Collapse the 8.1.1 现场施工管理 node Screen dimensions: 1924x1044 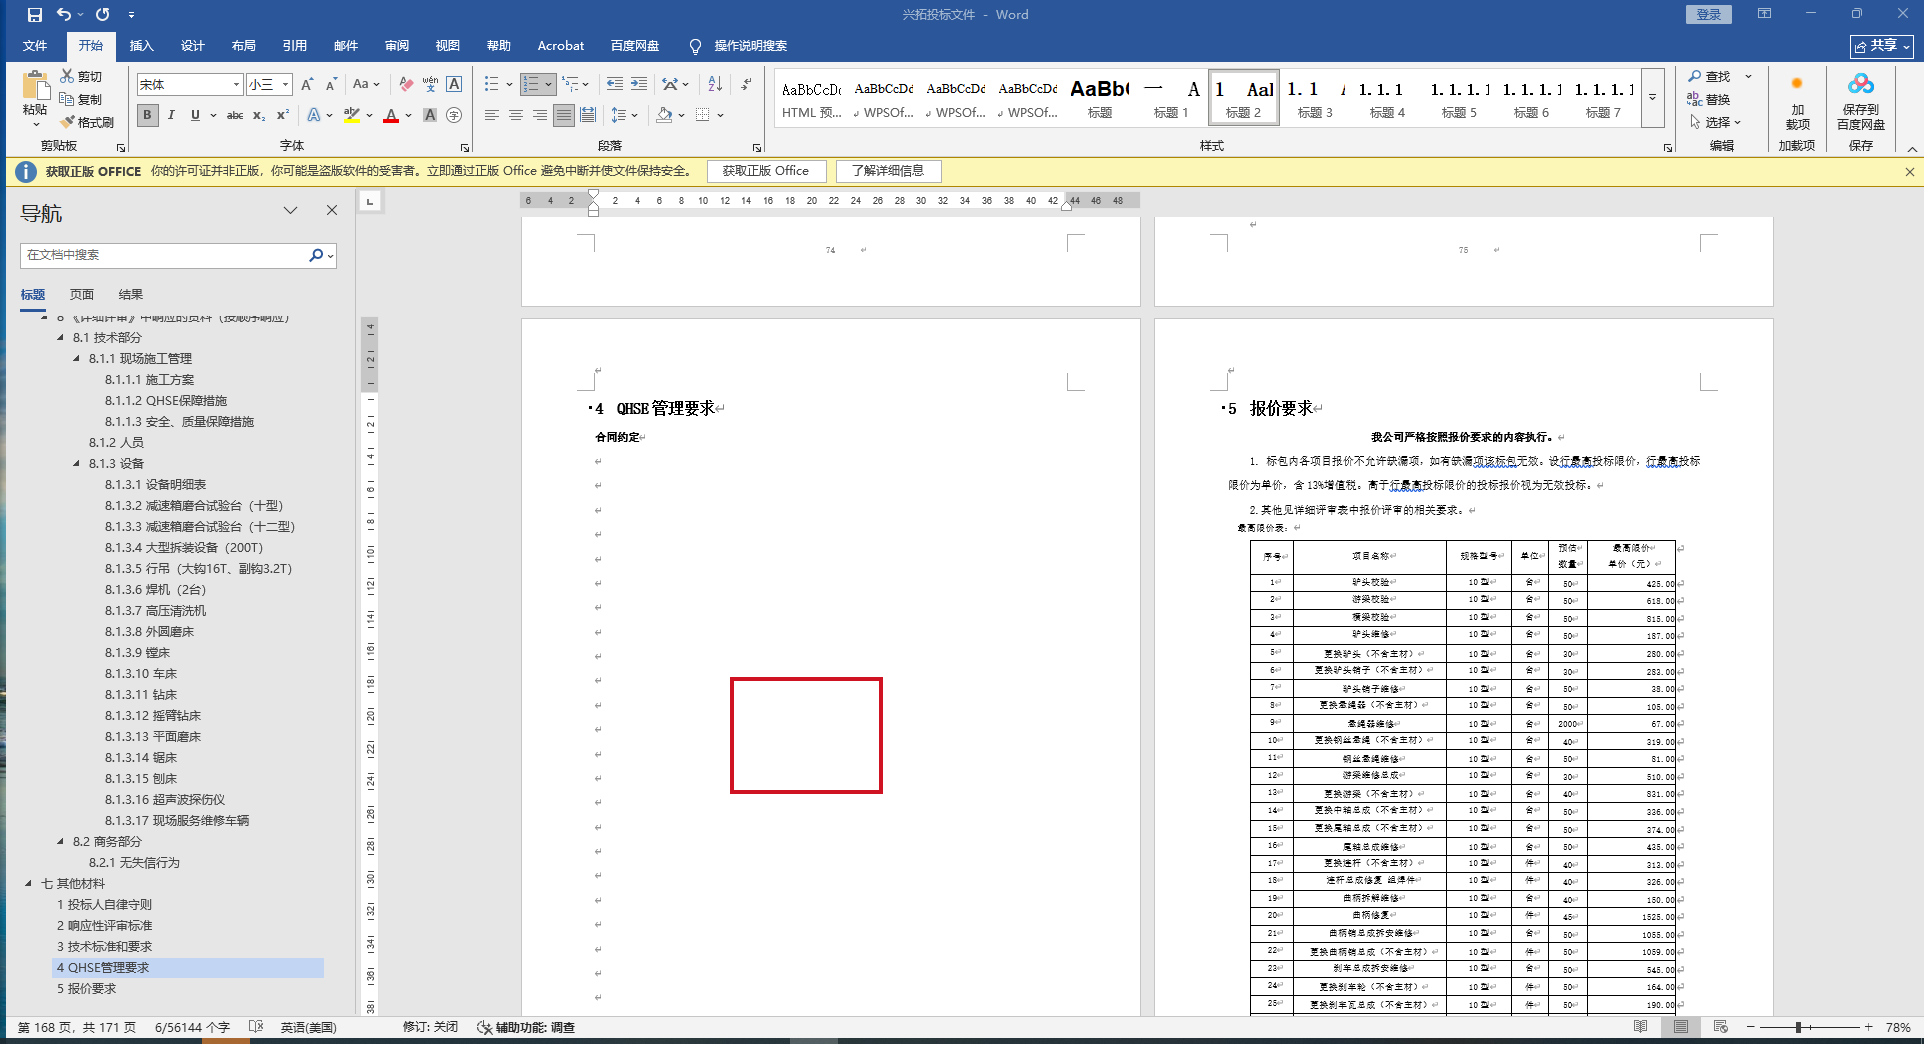(x=77, y=359)
